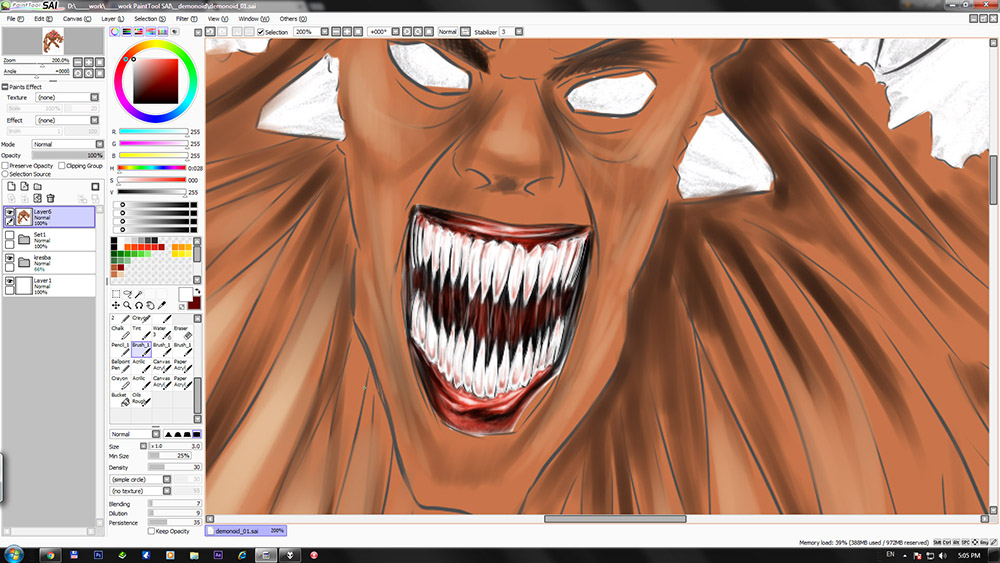
Task: Select the rectangular selection tool
Action: (115, 294)
